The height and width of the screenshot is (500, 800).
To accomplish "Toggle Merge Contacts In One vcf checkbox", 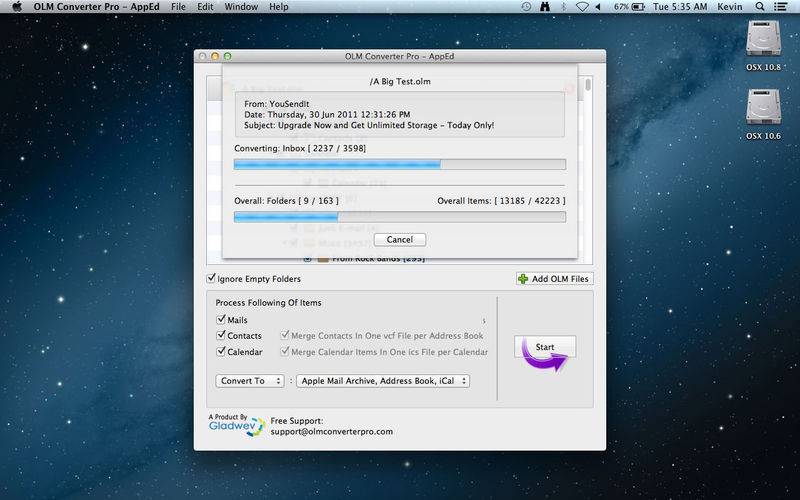I will (285, 335).
